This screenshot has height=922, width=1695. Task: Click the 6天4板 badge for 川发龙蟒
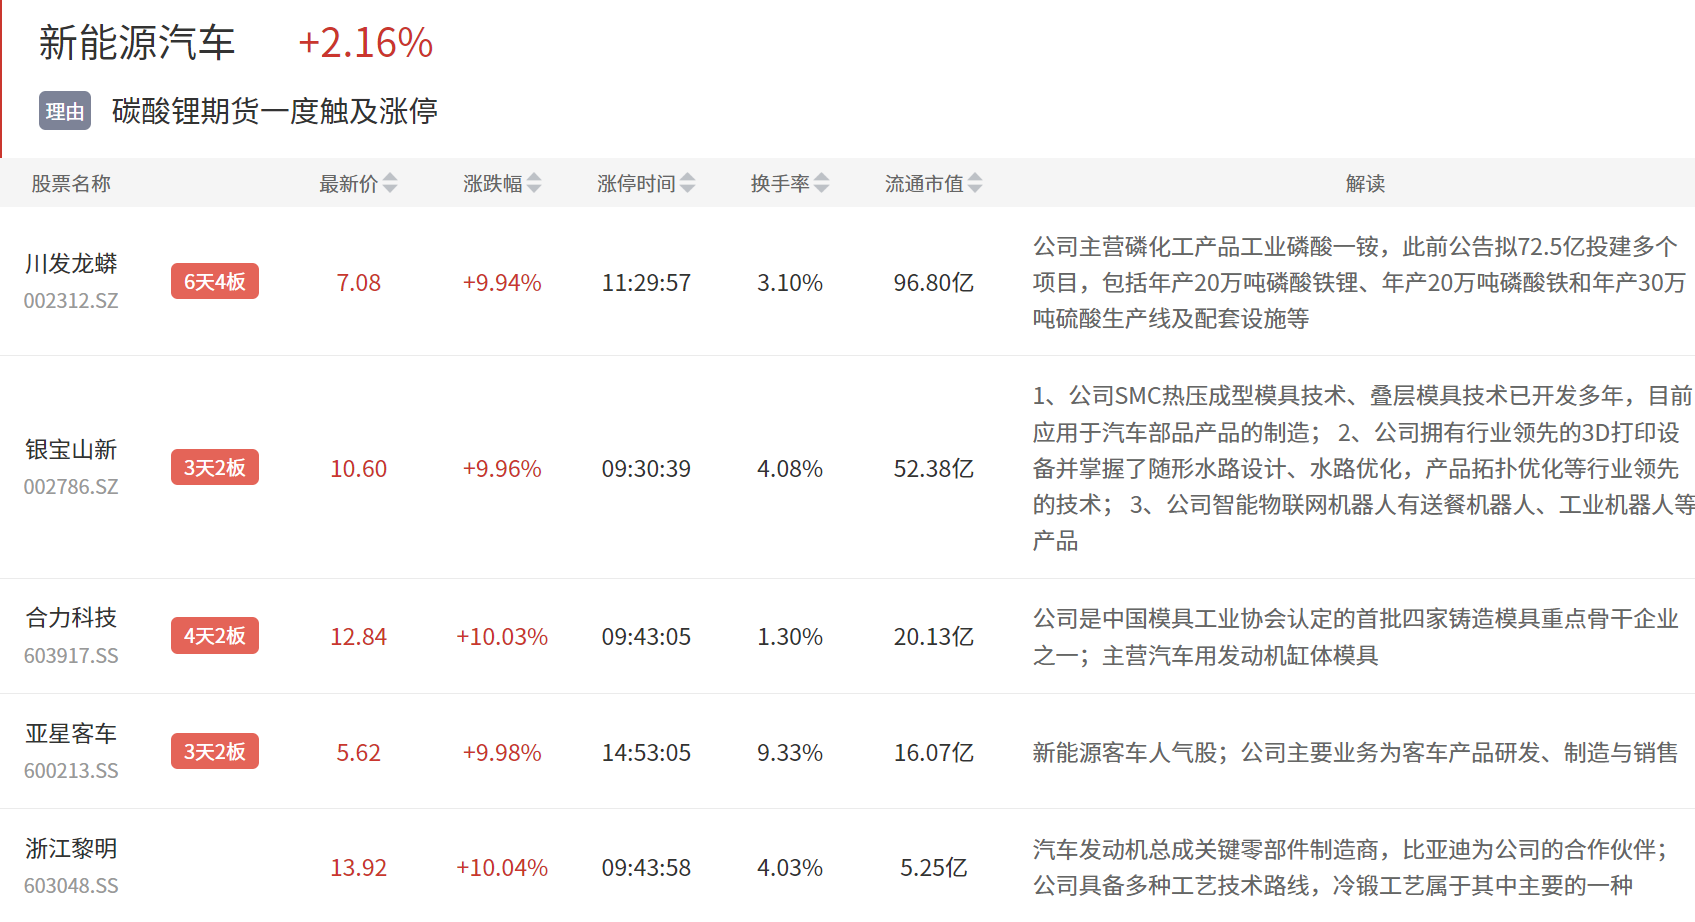tap(215, 282)
